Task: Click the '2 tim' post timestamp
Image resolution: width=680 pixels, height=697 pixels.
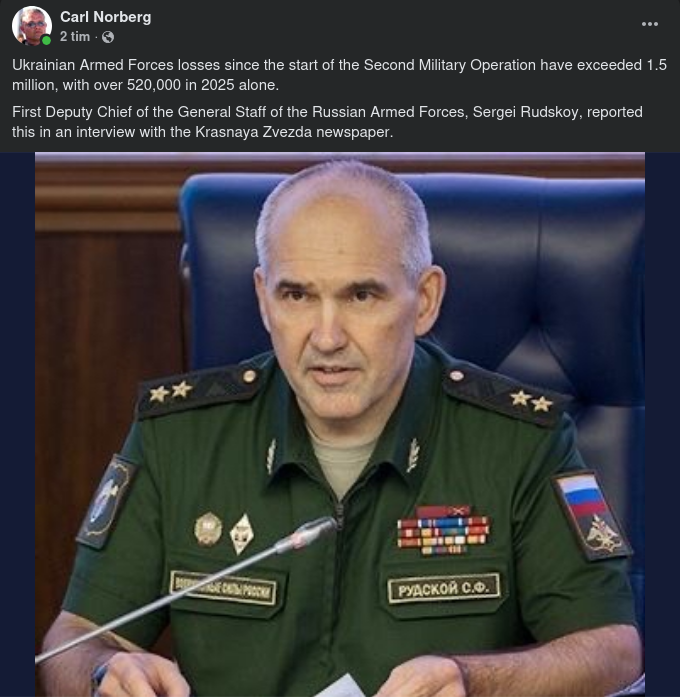Action: 75,37
